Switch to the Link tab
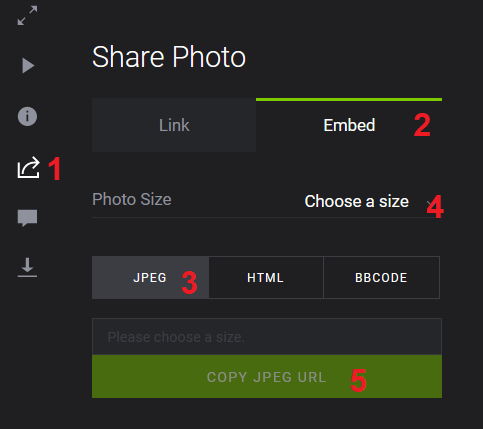The image size is (483, 429). [174, 125]
